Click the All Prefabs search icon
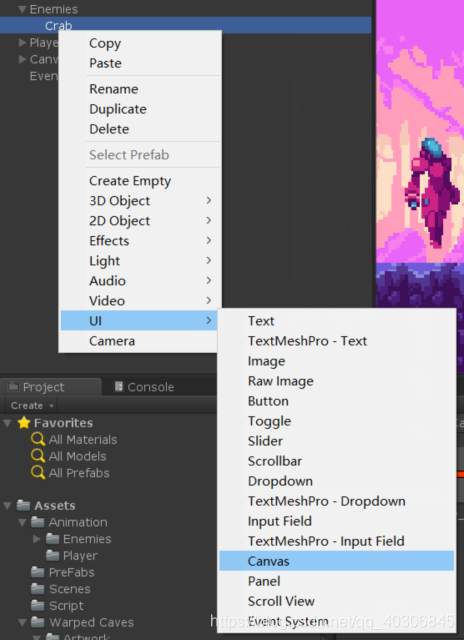This screenshot has height=640, width=464. [x=38, y=473]
